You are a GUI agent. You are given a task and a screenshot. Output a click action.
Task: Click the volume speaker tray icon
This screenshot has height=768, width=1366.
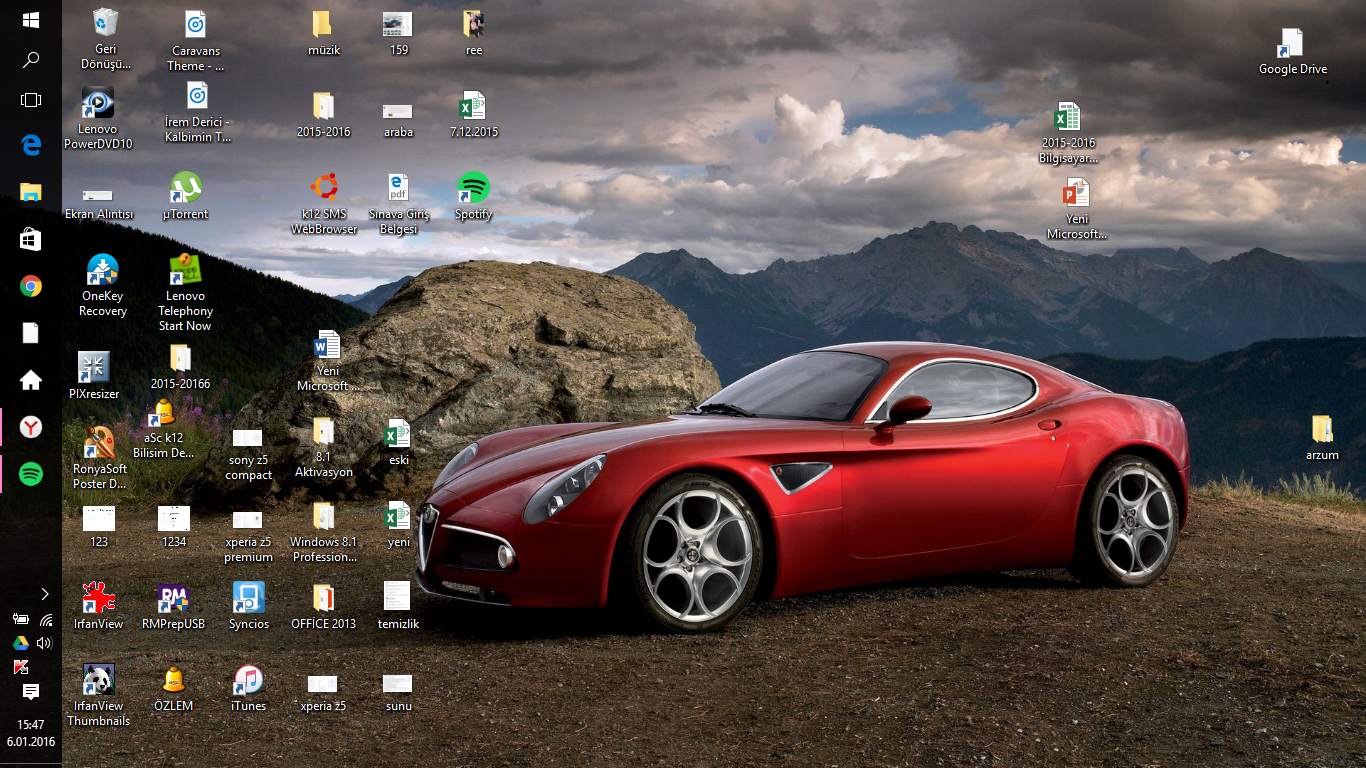(x=44, y=643)
